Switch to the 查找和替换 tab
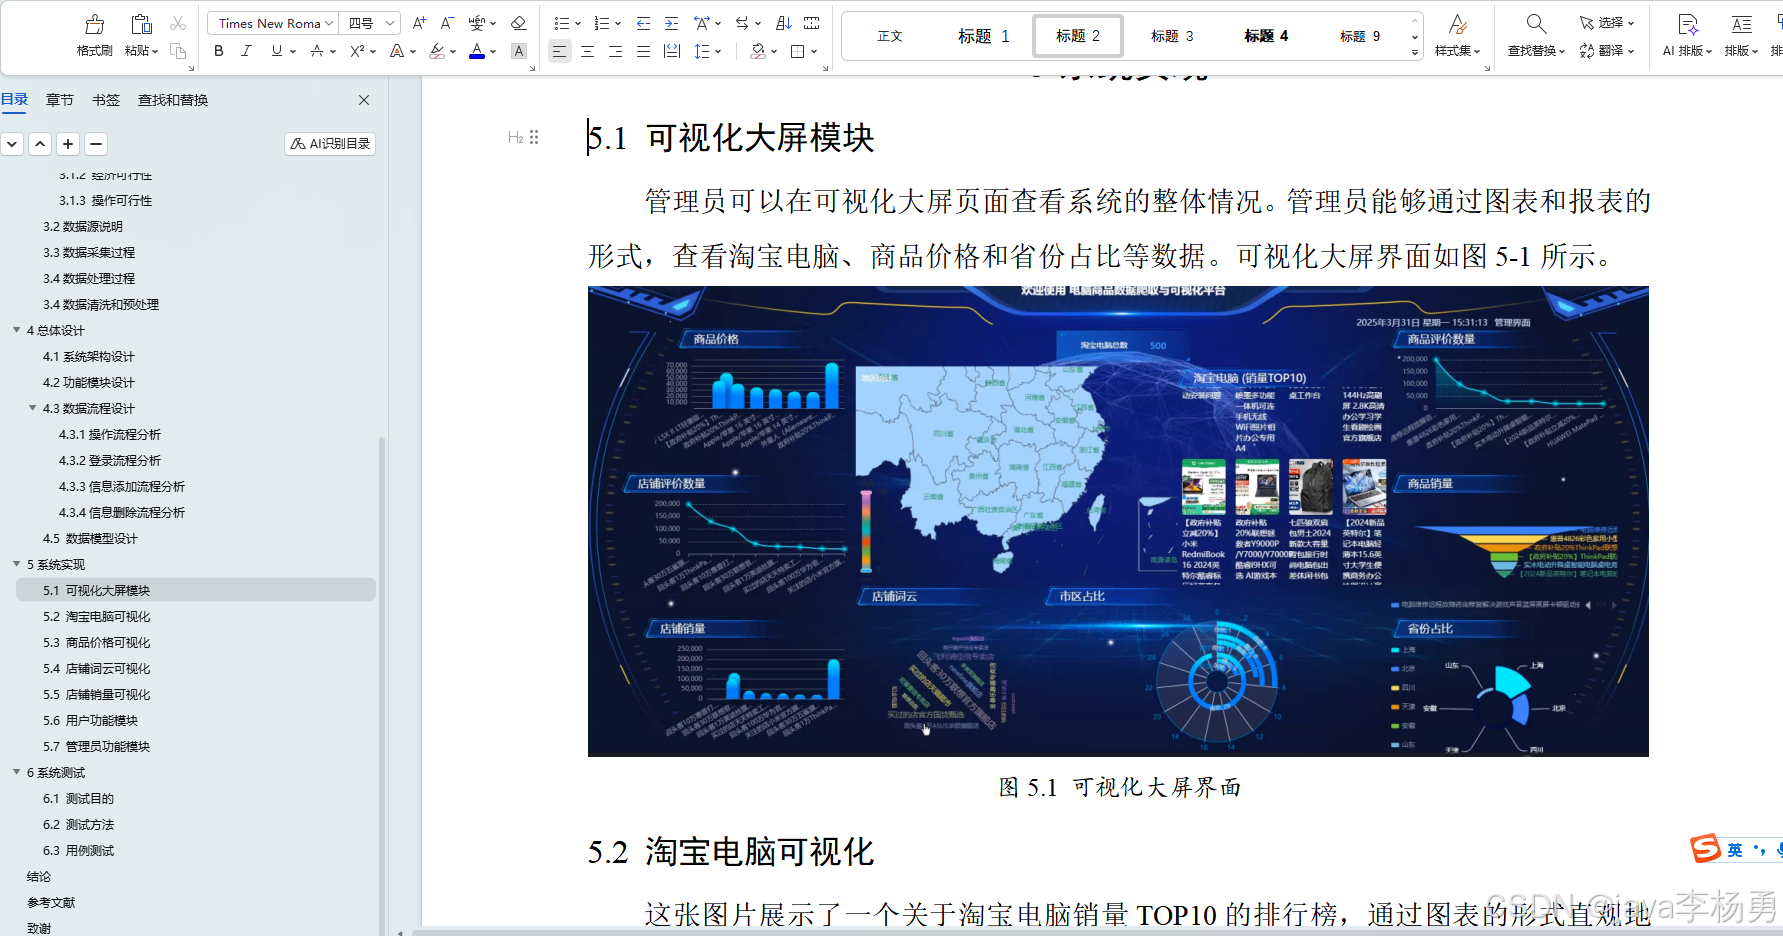This screenshot has width=1783, height=936. point(173,100)
